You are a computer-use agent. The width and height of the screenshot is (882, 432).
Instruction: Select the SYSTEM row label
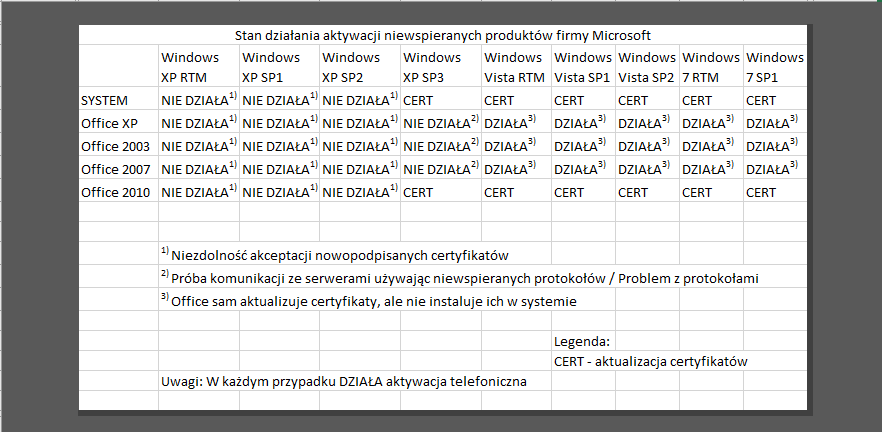coord(119,100)
